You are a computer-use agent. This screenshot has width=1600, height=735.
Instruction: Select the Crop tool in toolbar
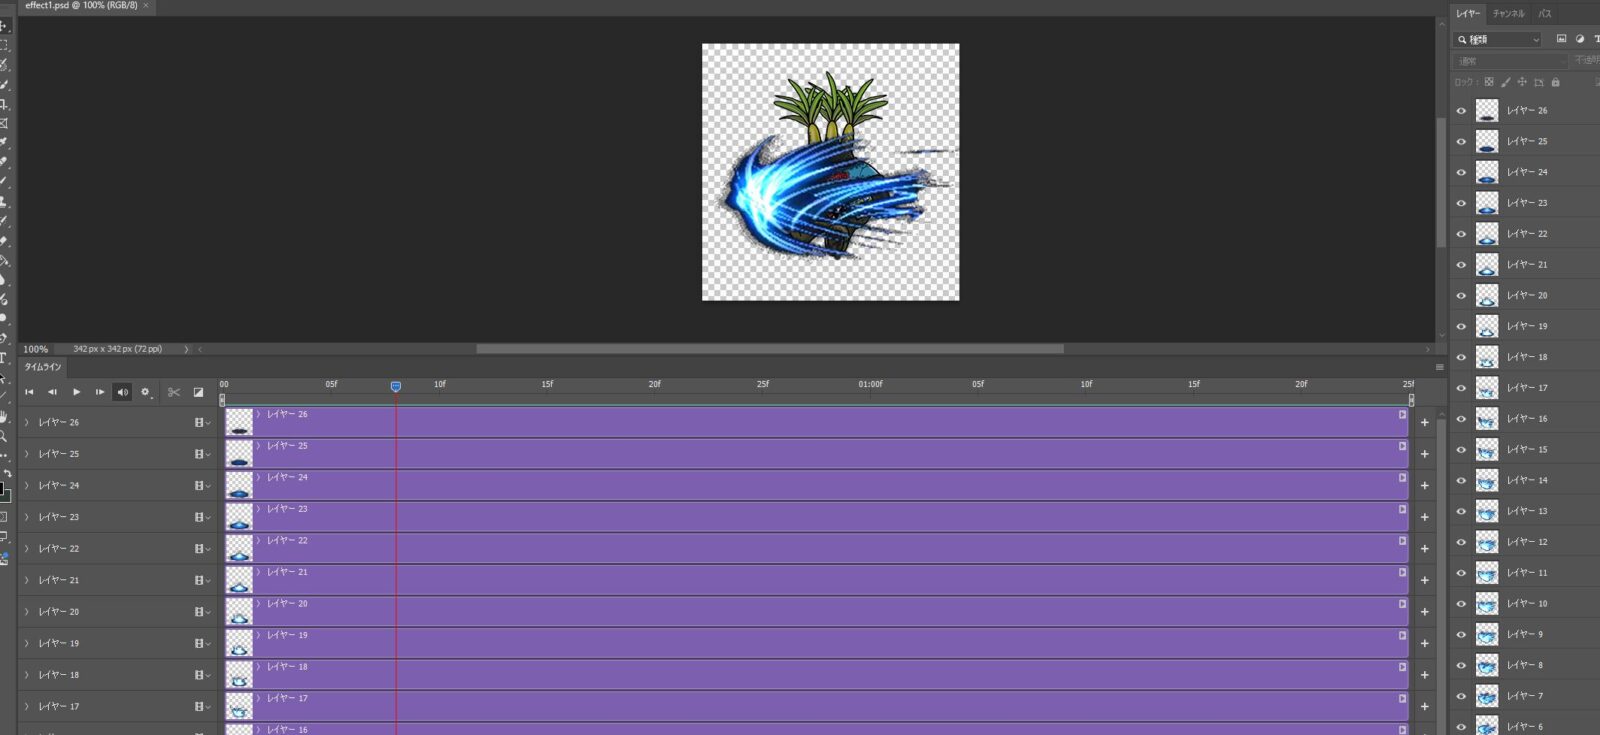tap(4, 104)
